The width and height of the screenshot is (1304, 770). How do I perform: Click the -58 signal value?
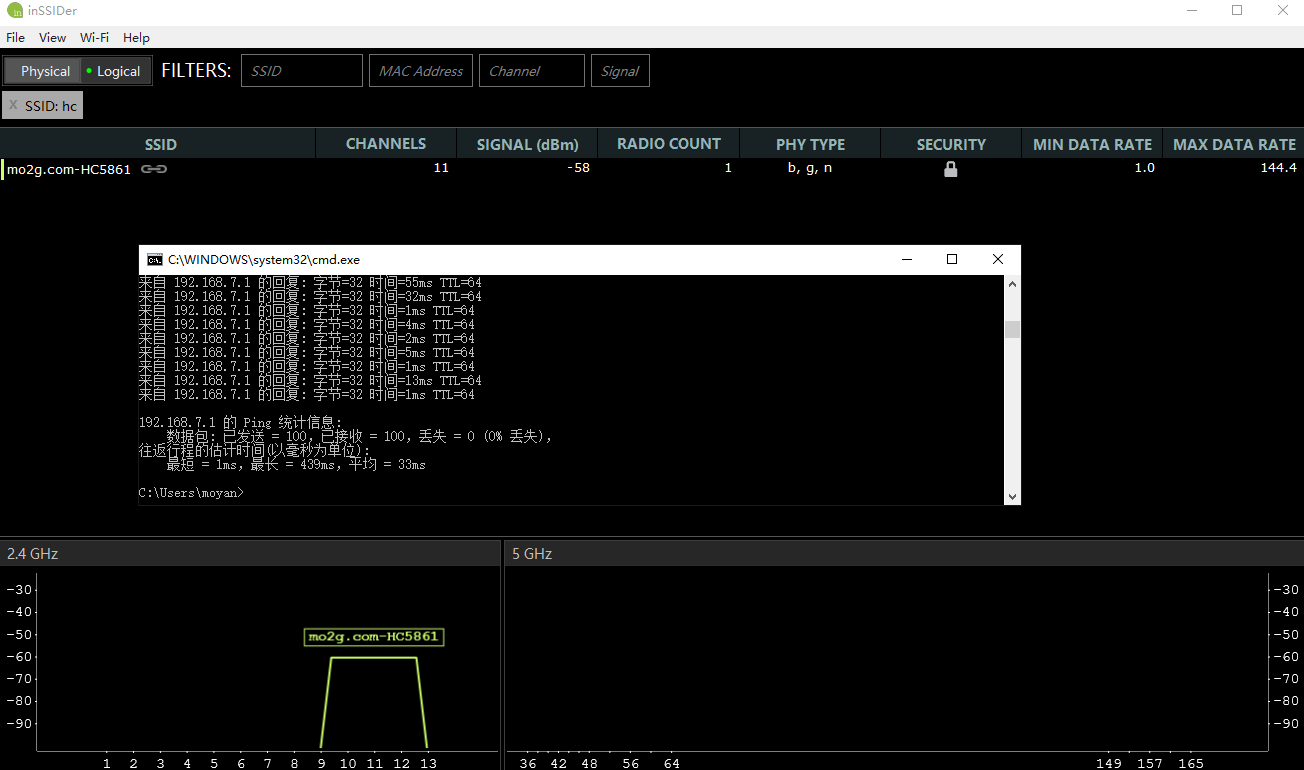click(x=578, y=168)
